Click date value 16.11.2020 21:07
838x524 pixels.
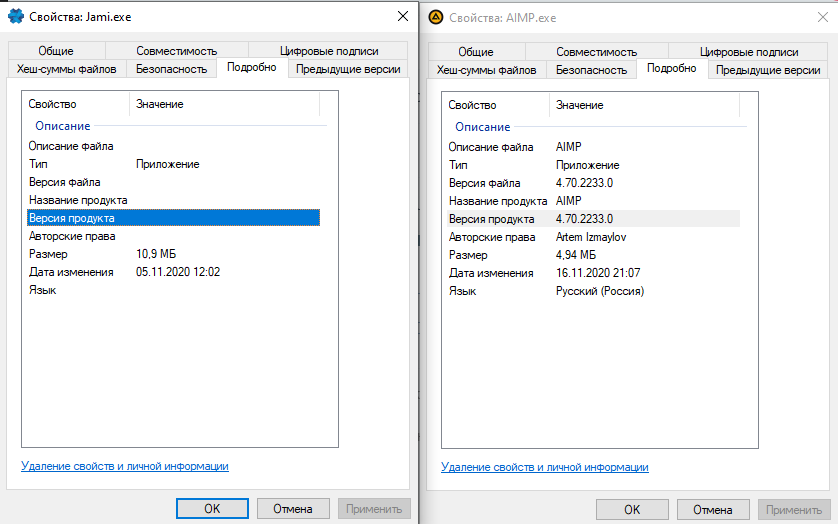click(x=598, y=273)
